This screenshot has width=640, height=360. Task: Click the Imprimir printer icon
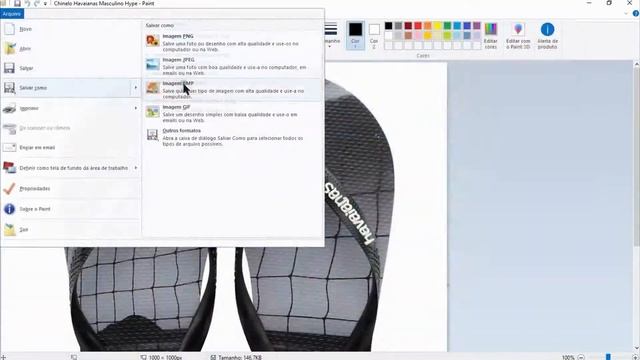point(9,109)
